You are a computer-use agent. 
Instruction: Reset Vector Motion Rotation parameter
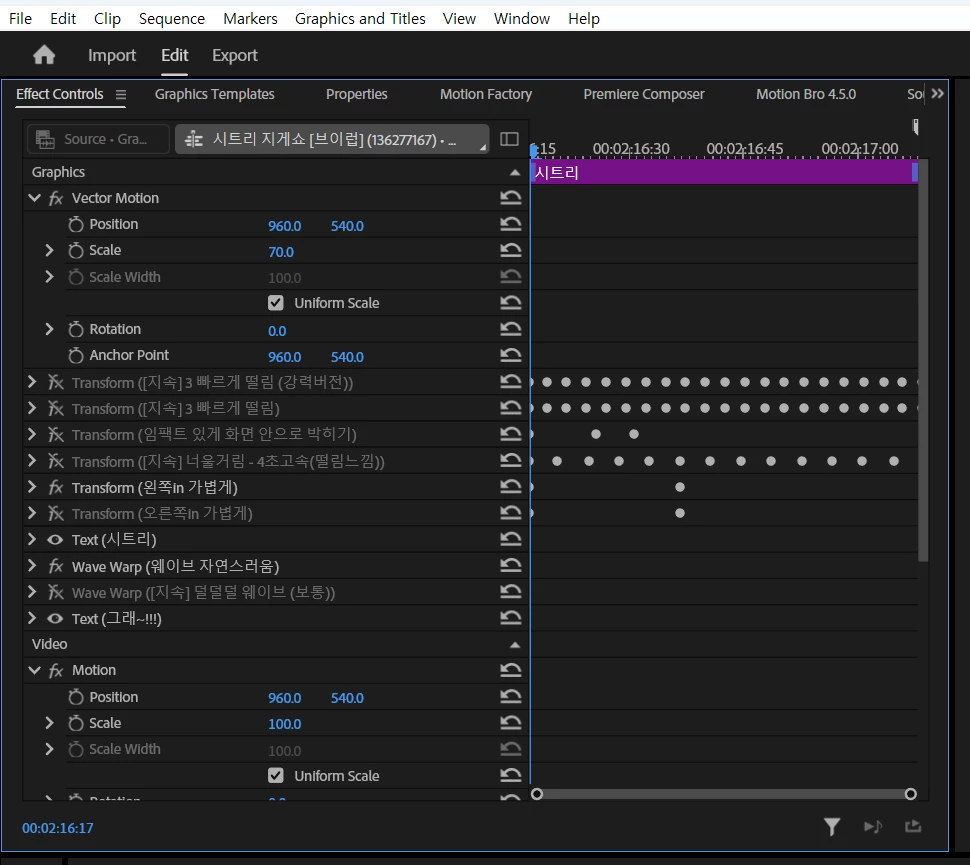coord(510,329)
